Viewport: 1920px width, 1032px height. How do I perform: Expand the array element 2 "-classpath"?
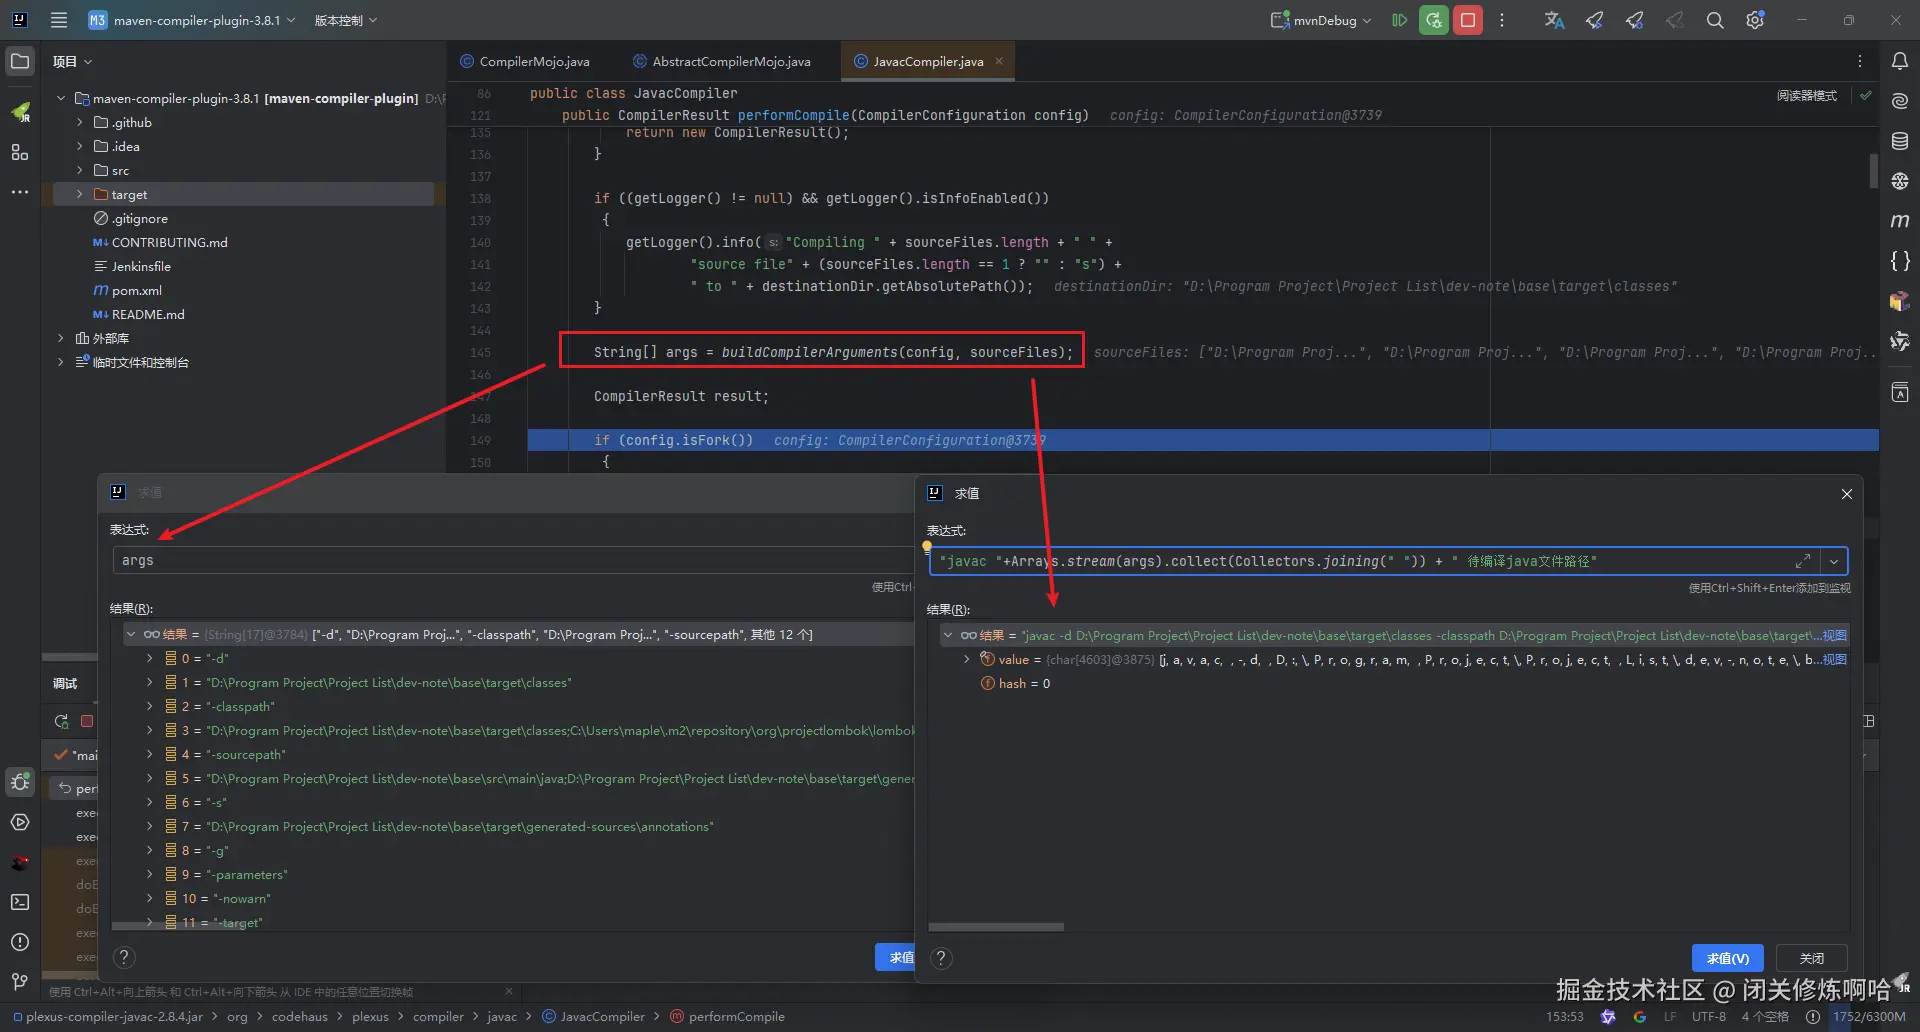(x=150, y=706)
